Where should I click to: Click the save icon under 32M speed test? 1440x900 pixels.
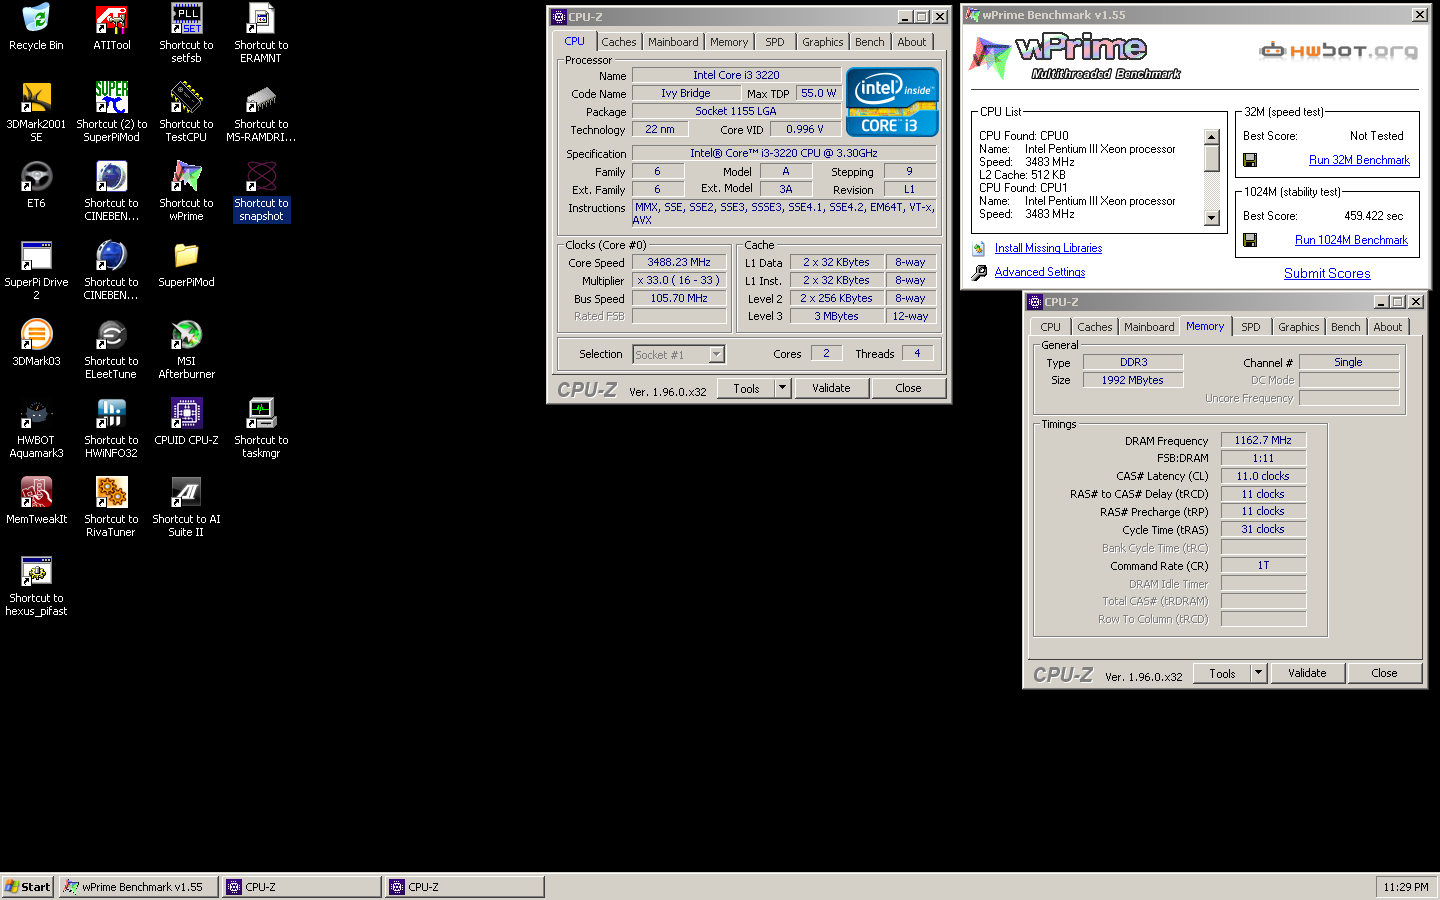(x=1250, y=160)
